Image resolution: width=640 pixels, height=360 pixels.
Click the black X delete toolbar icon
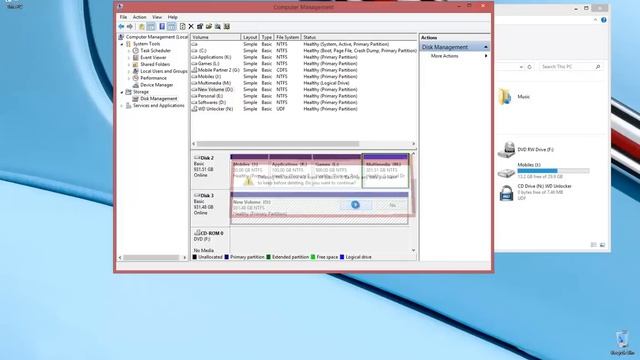point(191,27)
